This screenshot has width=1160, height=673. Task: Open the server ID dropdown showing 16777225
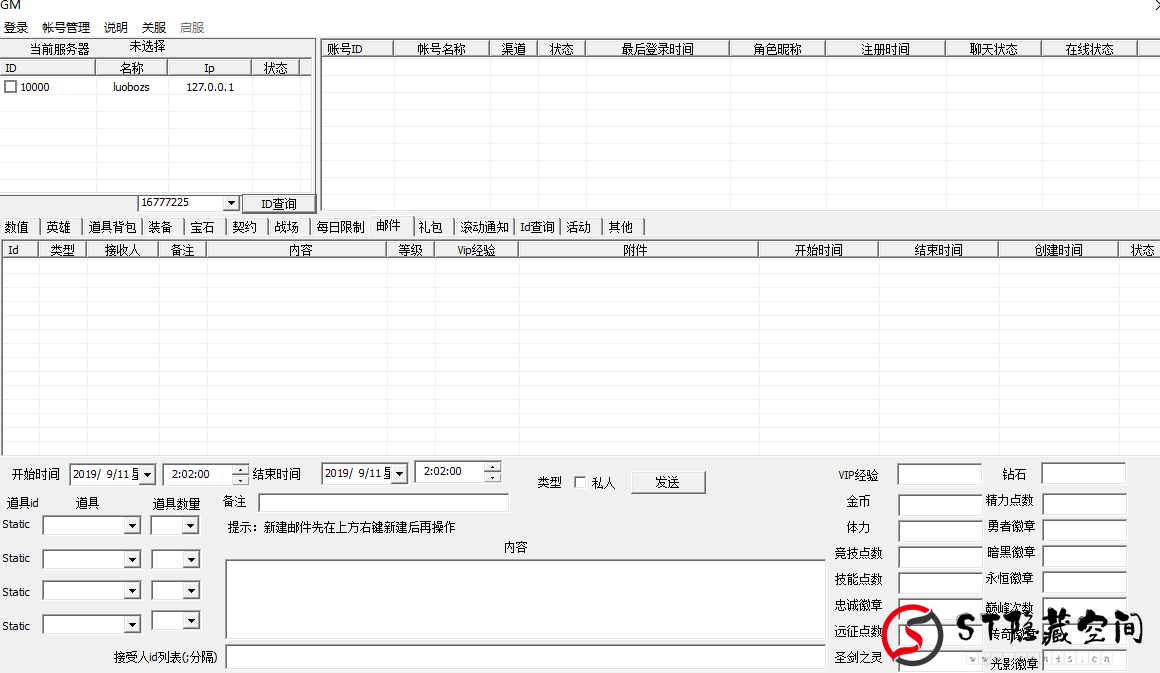231,203
